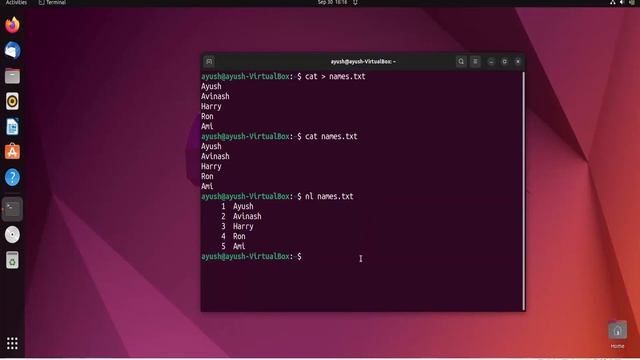Open the terminal hamburger menu
The image size is (640, 360).
coord(476,62)
